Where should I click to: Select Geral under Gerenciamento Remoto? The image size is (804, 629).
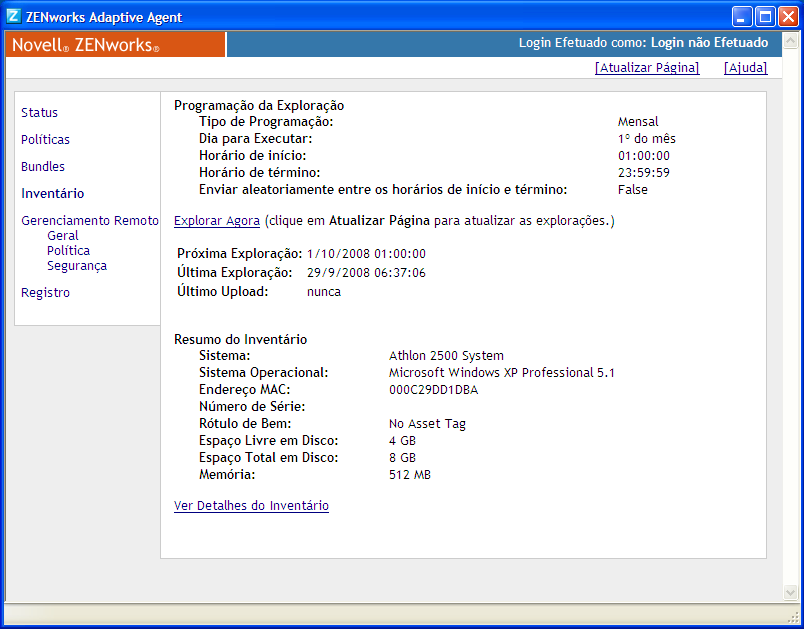click(62, 236)
